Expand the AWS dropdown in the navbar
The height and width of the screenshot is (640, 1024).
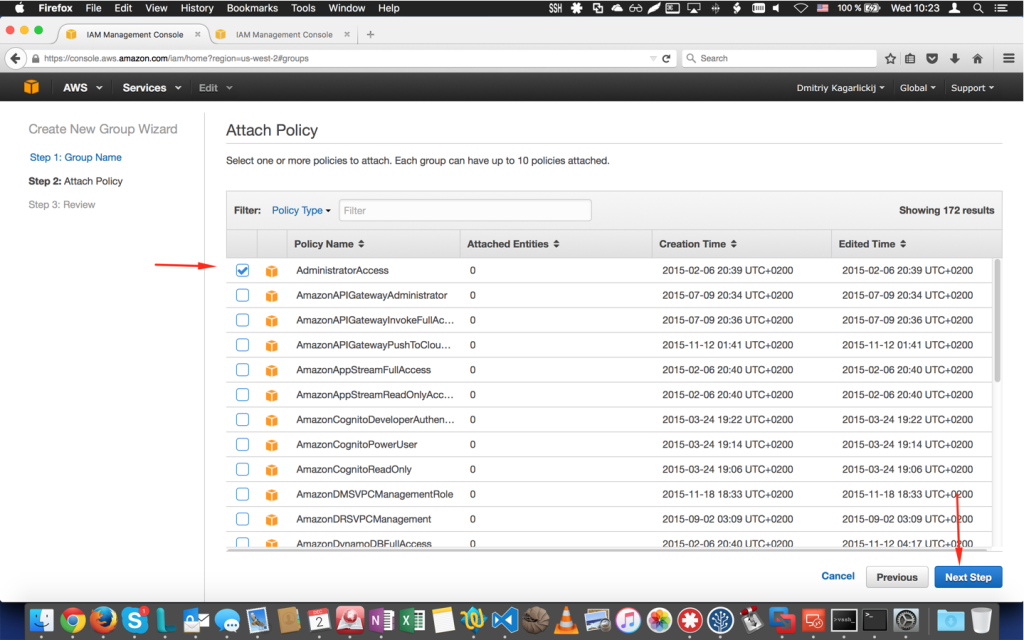pyautogui.click(x=82, y=88)
